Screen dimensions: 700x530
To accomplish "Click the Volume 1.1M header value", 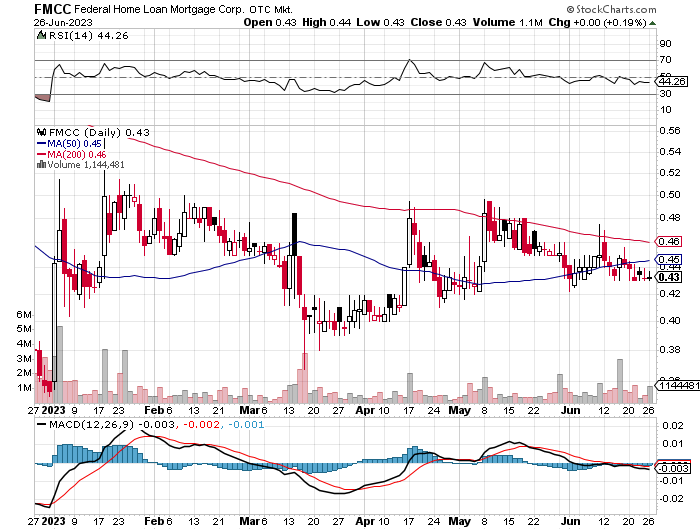I will [x=508, y=22].
